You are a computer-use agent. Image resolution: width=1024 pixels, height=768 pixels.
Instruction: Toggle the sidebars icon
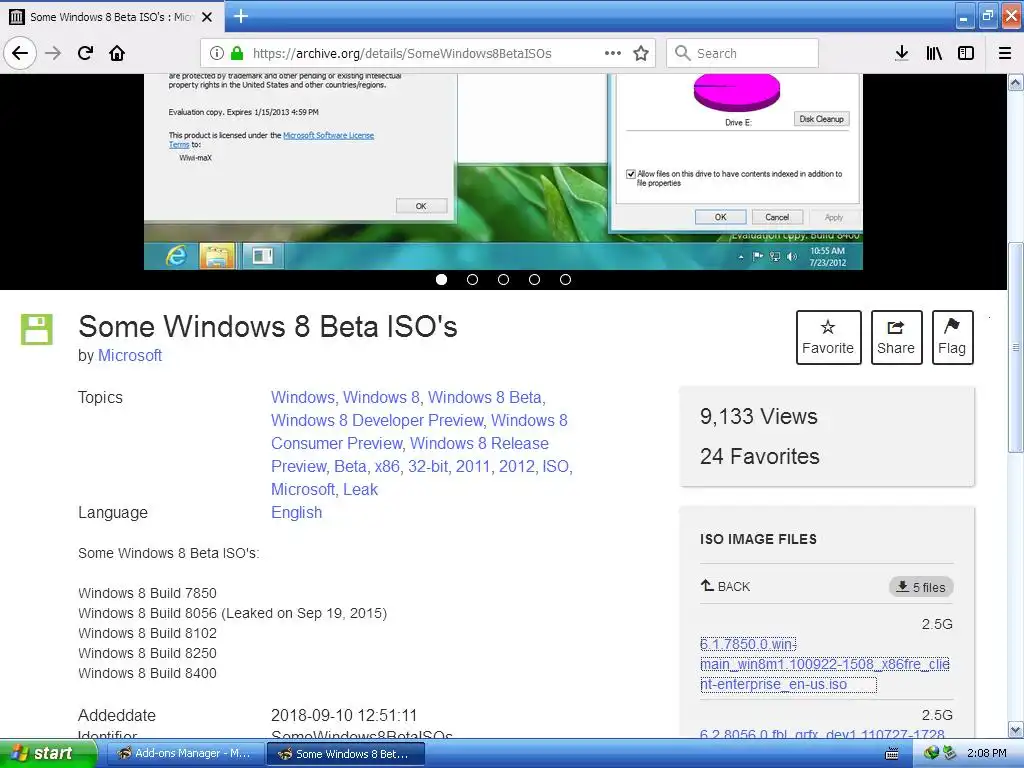(x=966, y=53)
